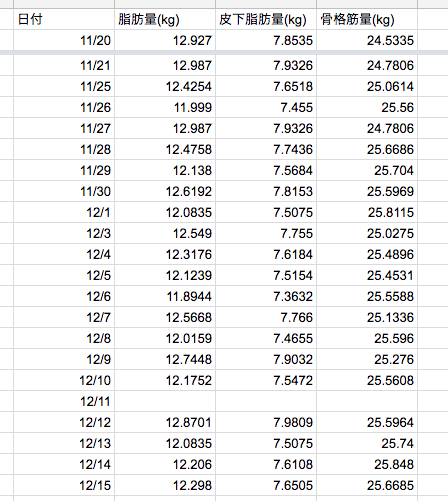Select the date cell 12/8

pos(64,338)
